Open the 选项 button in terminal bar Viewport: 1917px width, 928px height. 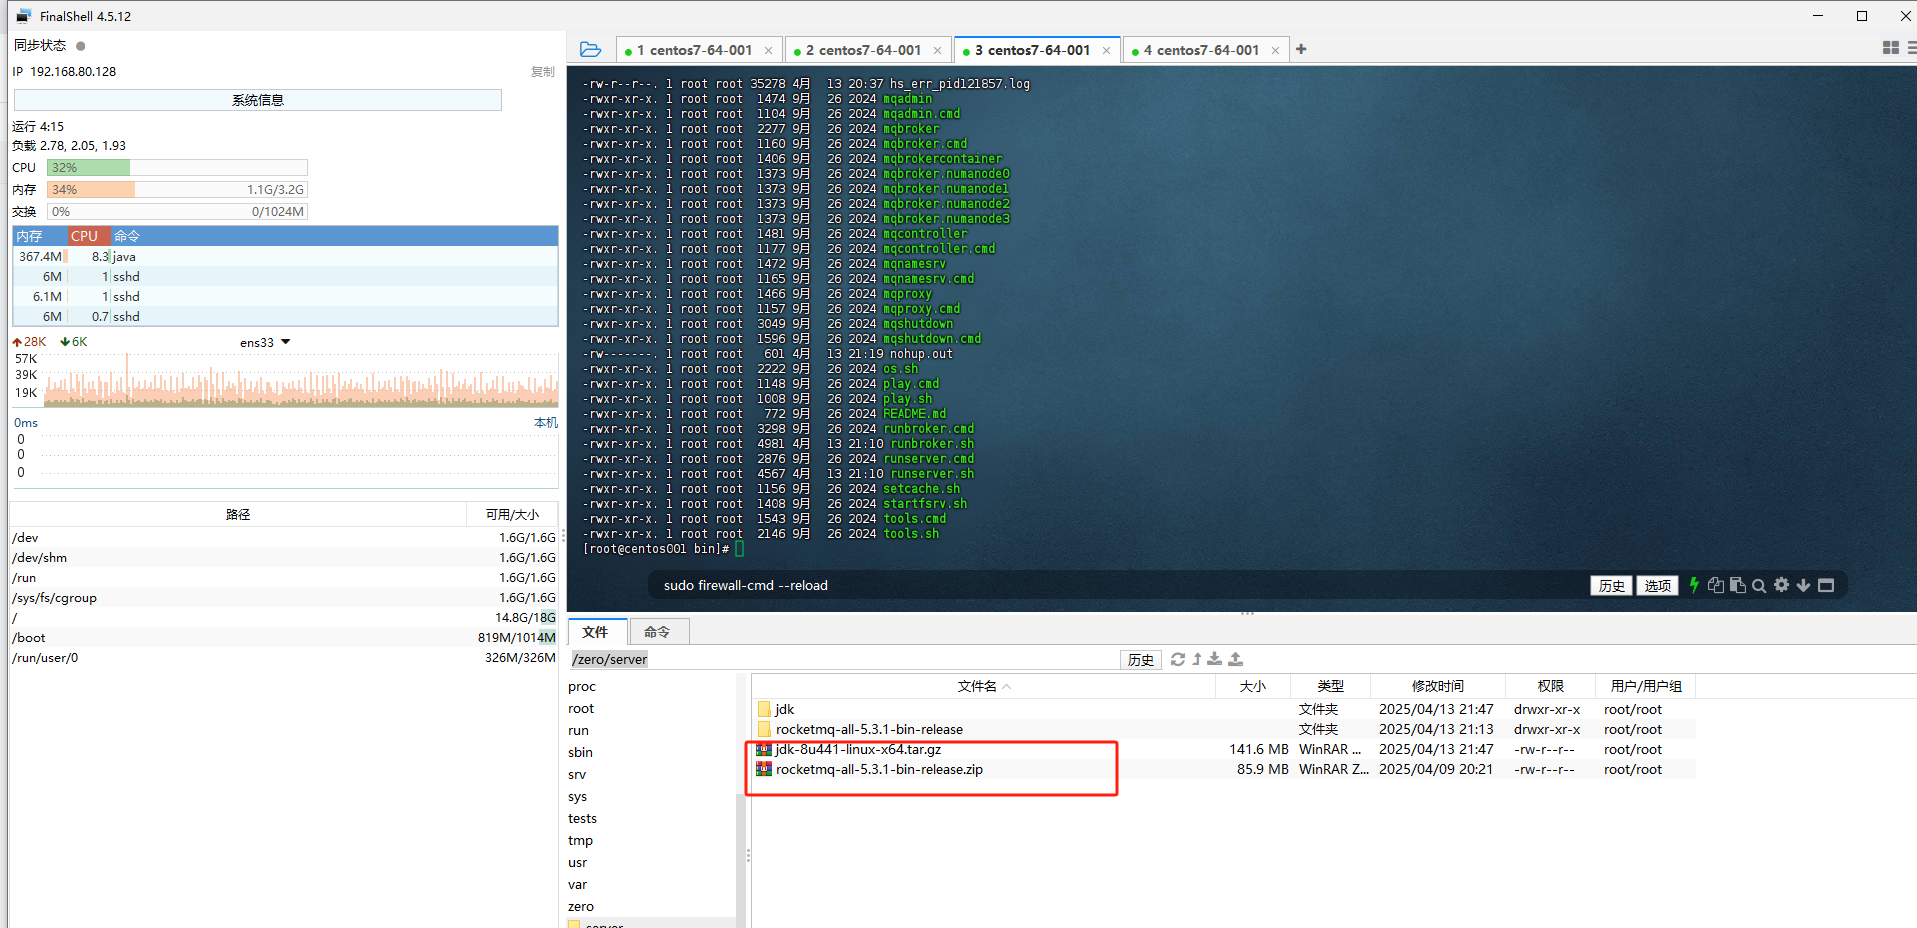coord(1657,586)
